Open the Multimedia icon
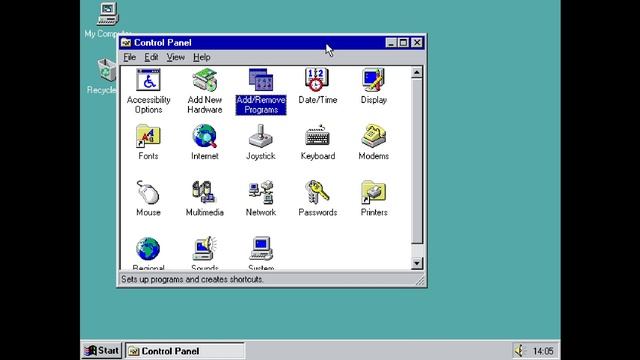The image size is (640, 360). pos(204,192)
